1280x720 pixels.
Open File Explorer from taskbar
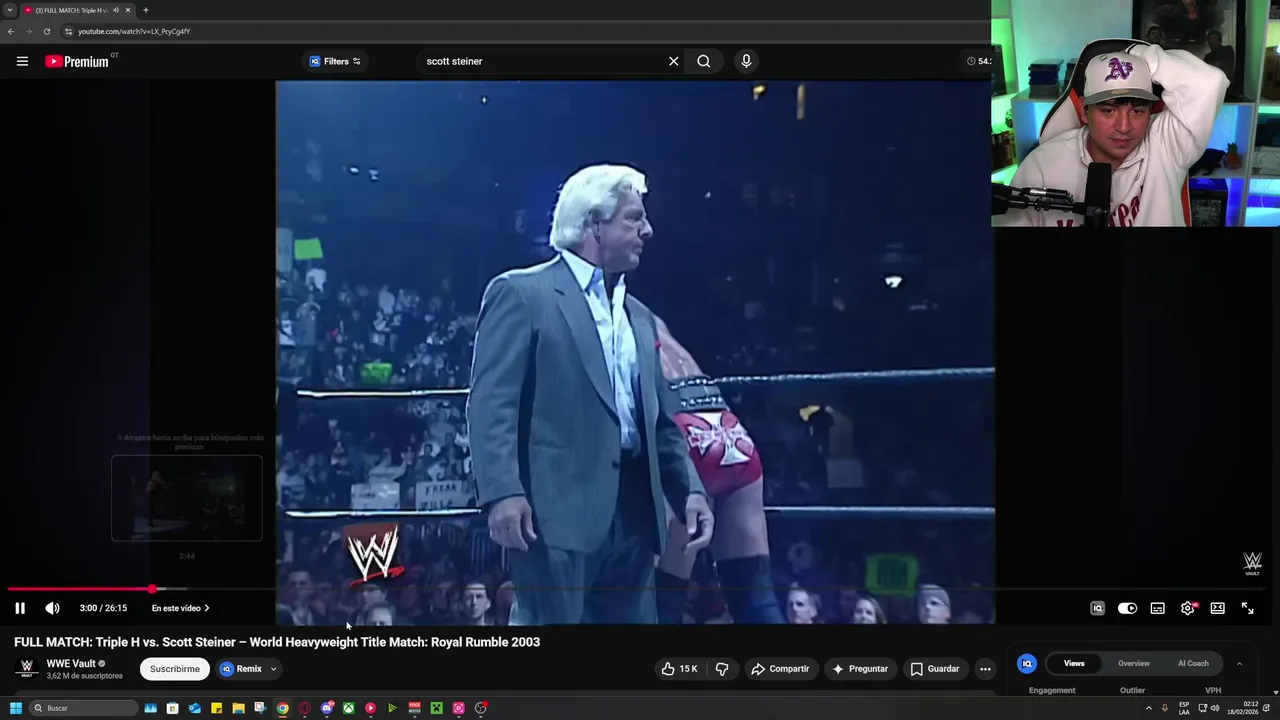click(x=238, y=708)
